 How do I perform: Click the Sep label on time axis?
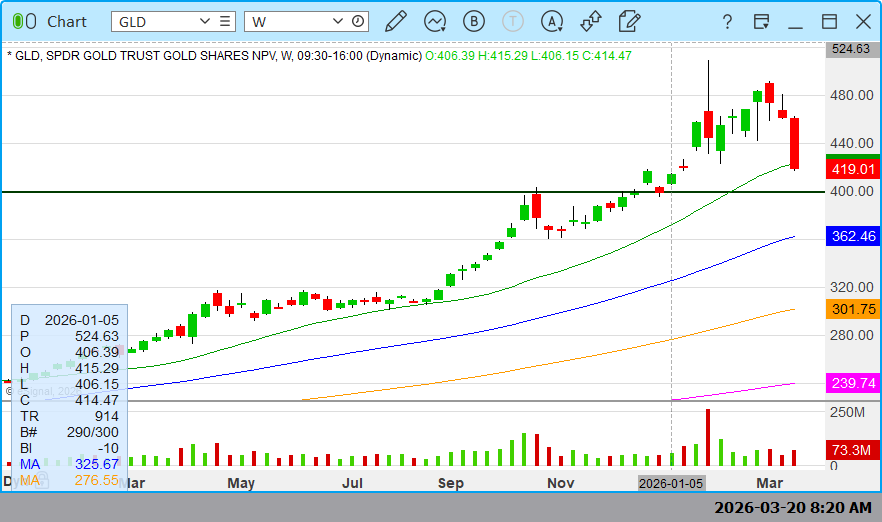point(451,483)
